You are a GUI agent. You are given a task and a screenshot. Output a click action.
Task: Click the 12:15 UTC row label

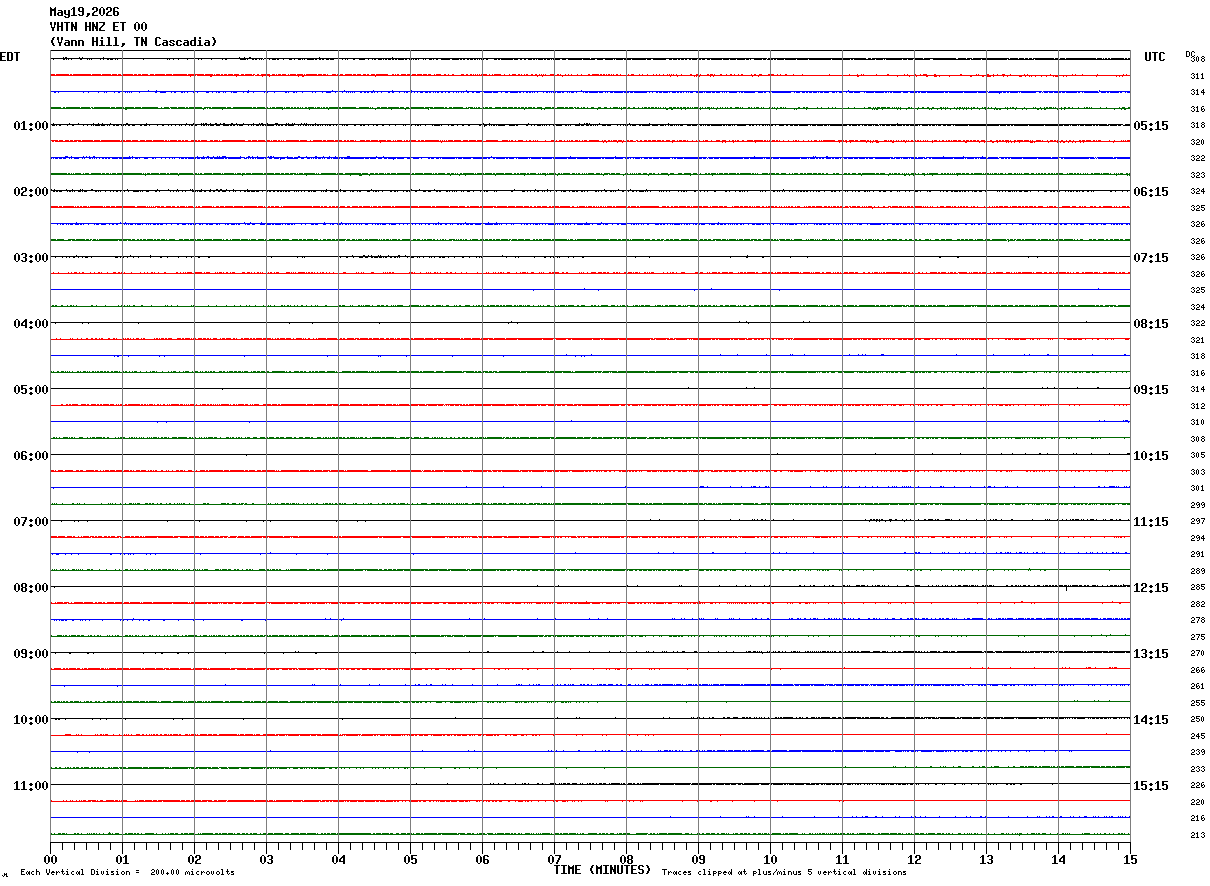[x=1151, y=588]
